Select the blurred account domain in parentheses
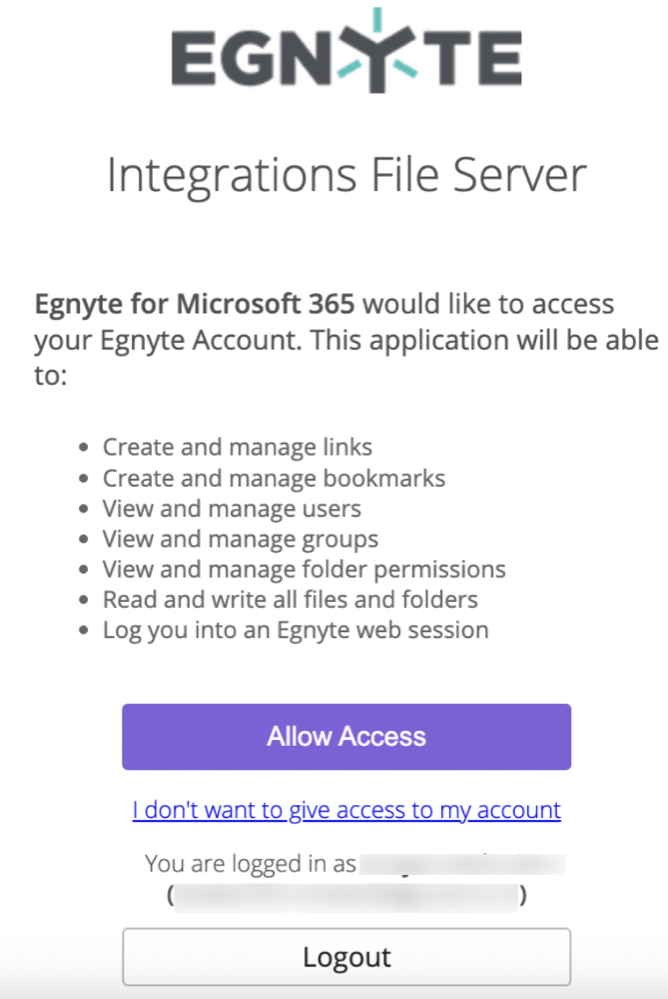This screenshot has height=999, width=668. pos(346,895)
